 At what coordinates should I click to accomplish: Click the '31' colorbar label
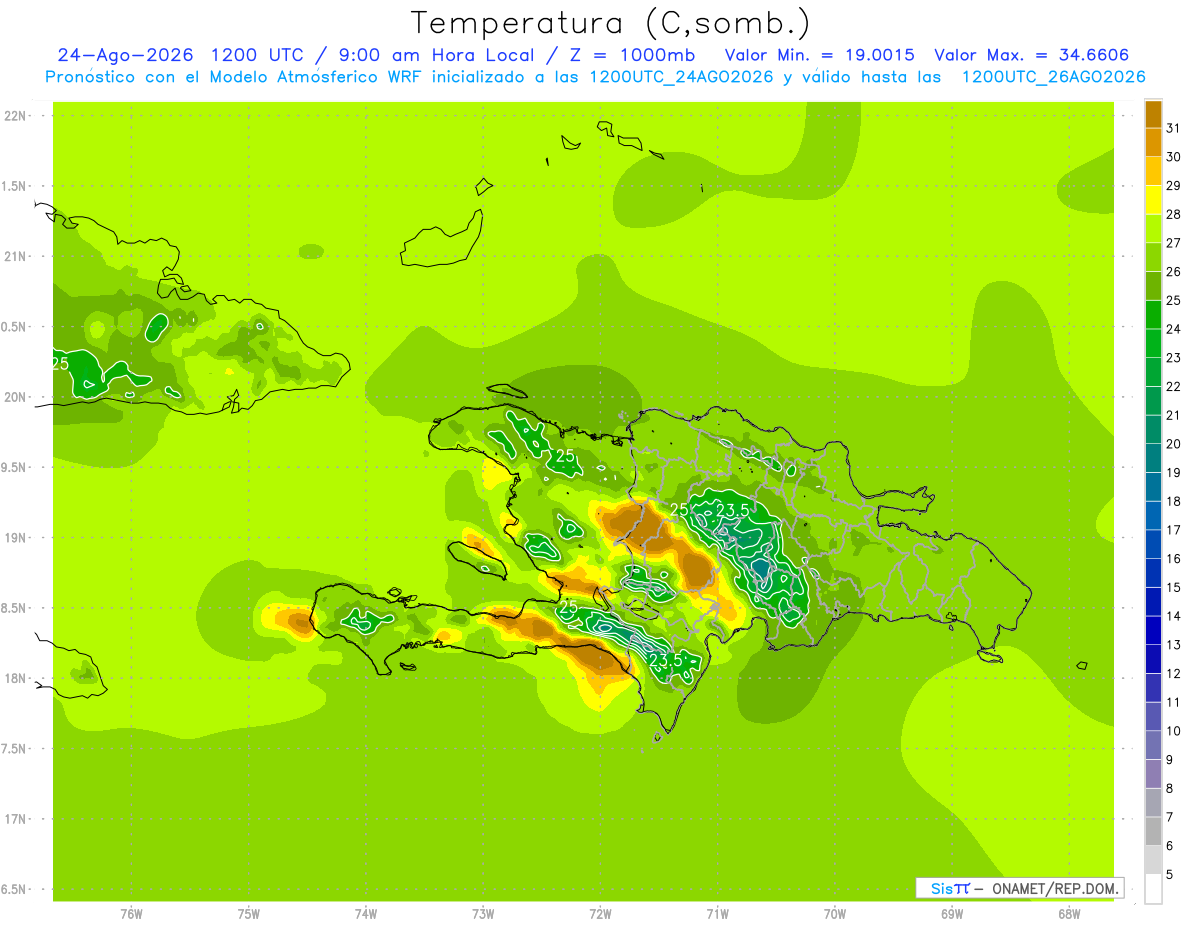click(1173, 128)
